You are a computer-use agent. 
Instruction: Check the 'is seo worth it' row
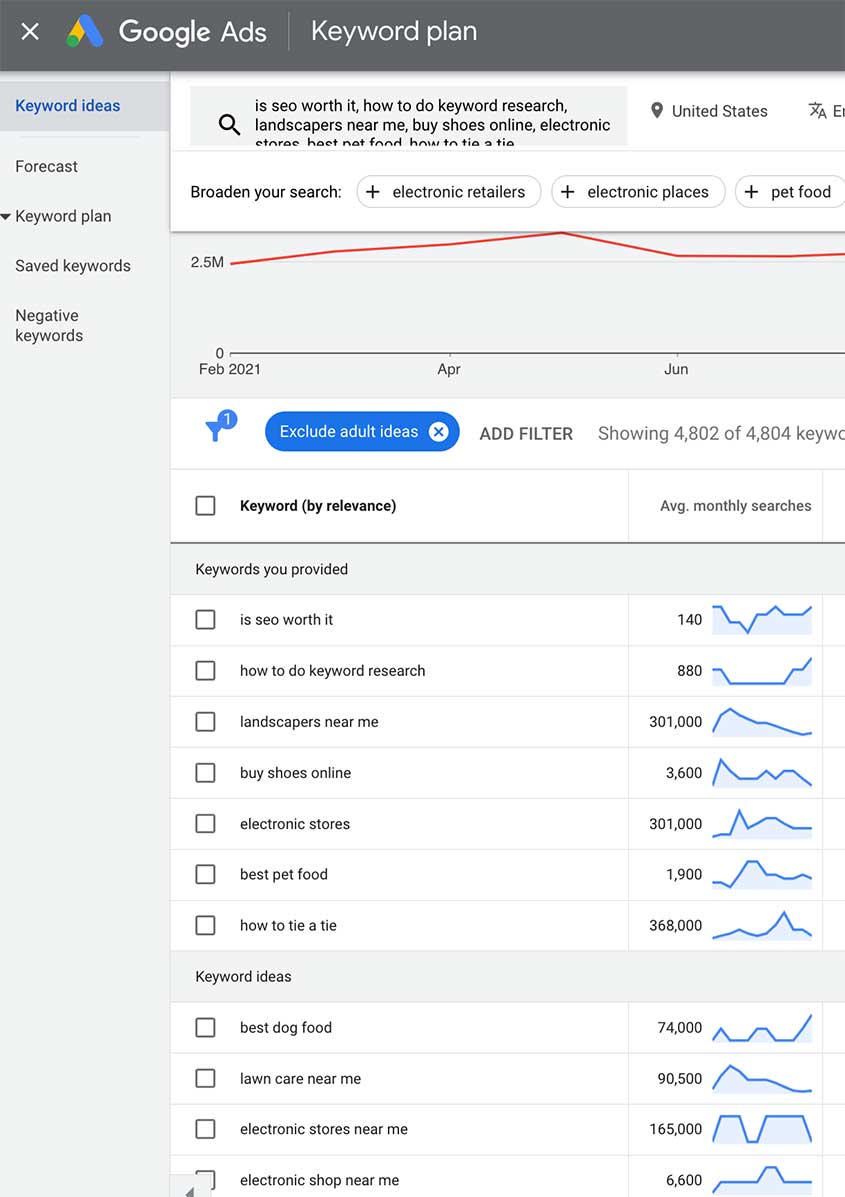click(x=205, y=619)
